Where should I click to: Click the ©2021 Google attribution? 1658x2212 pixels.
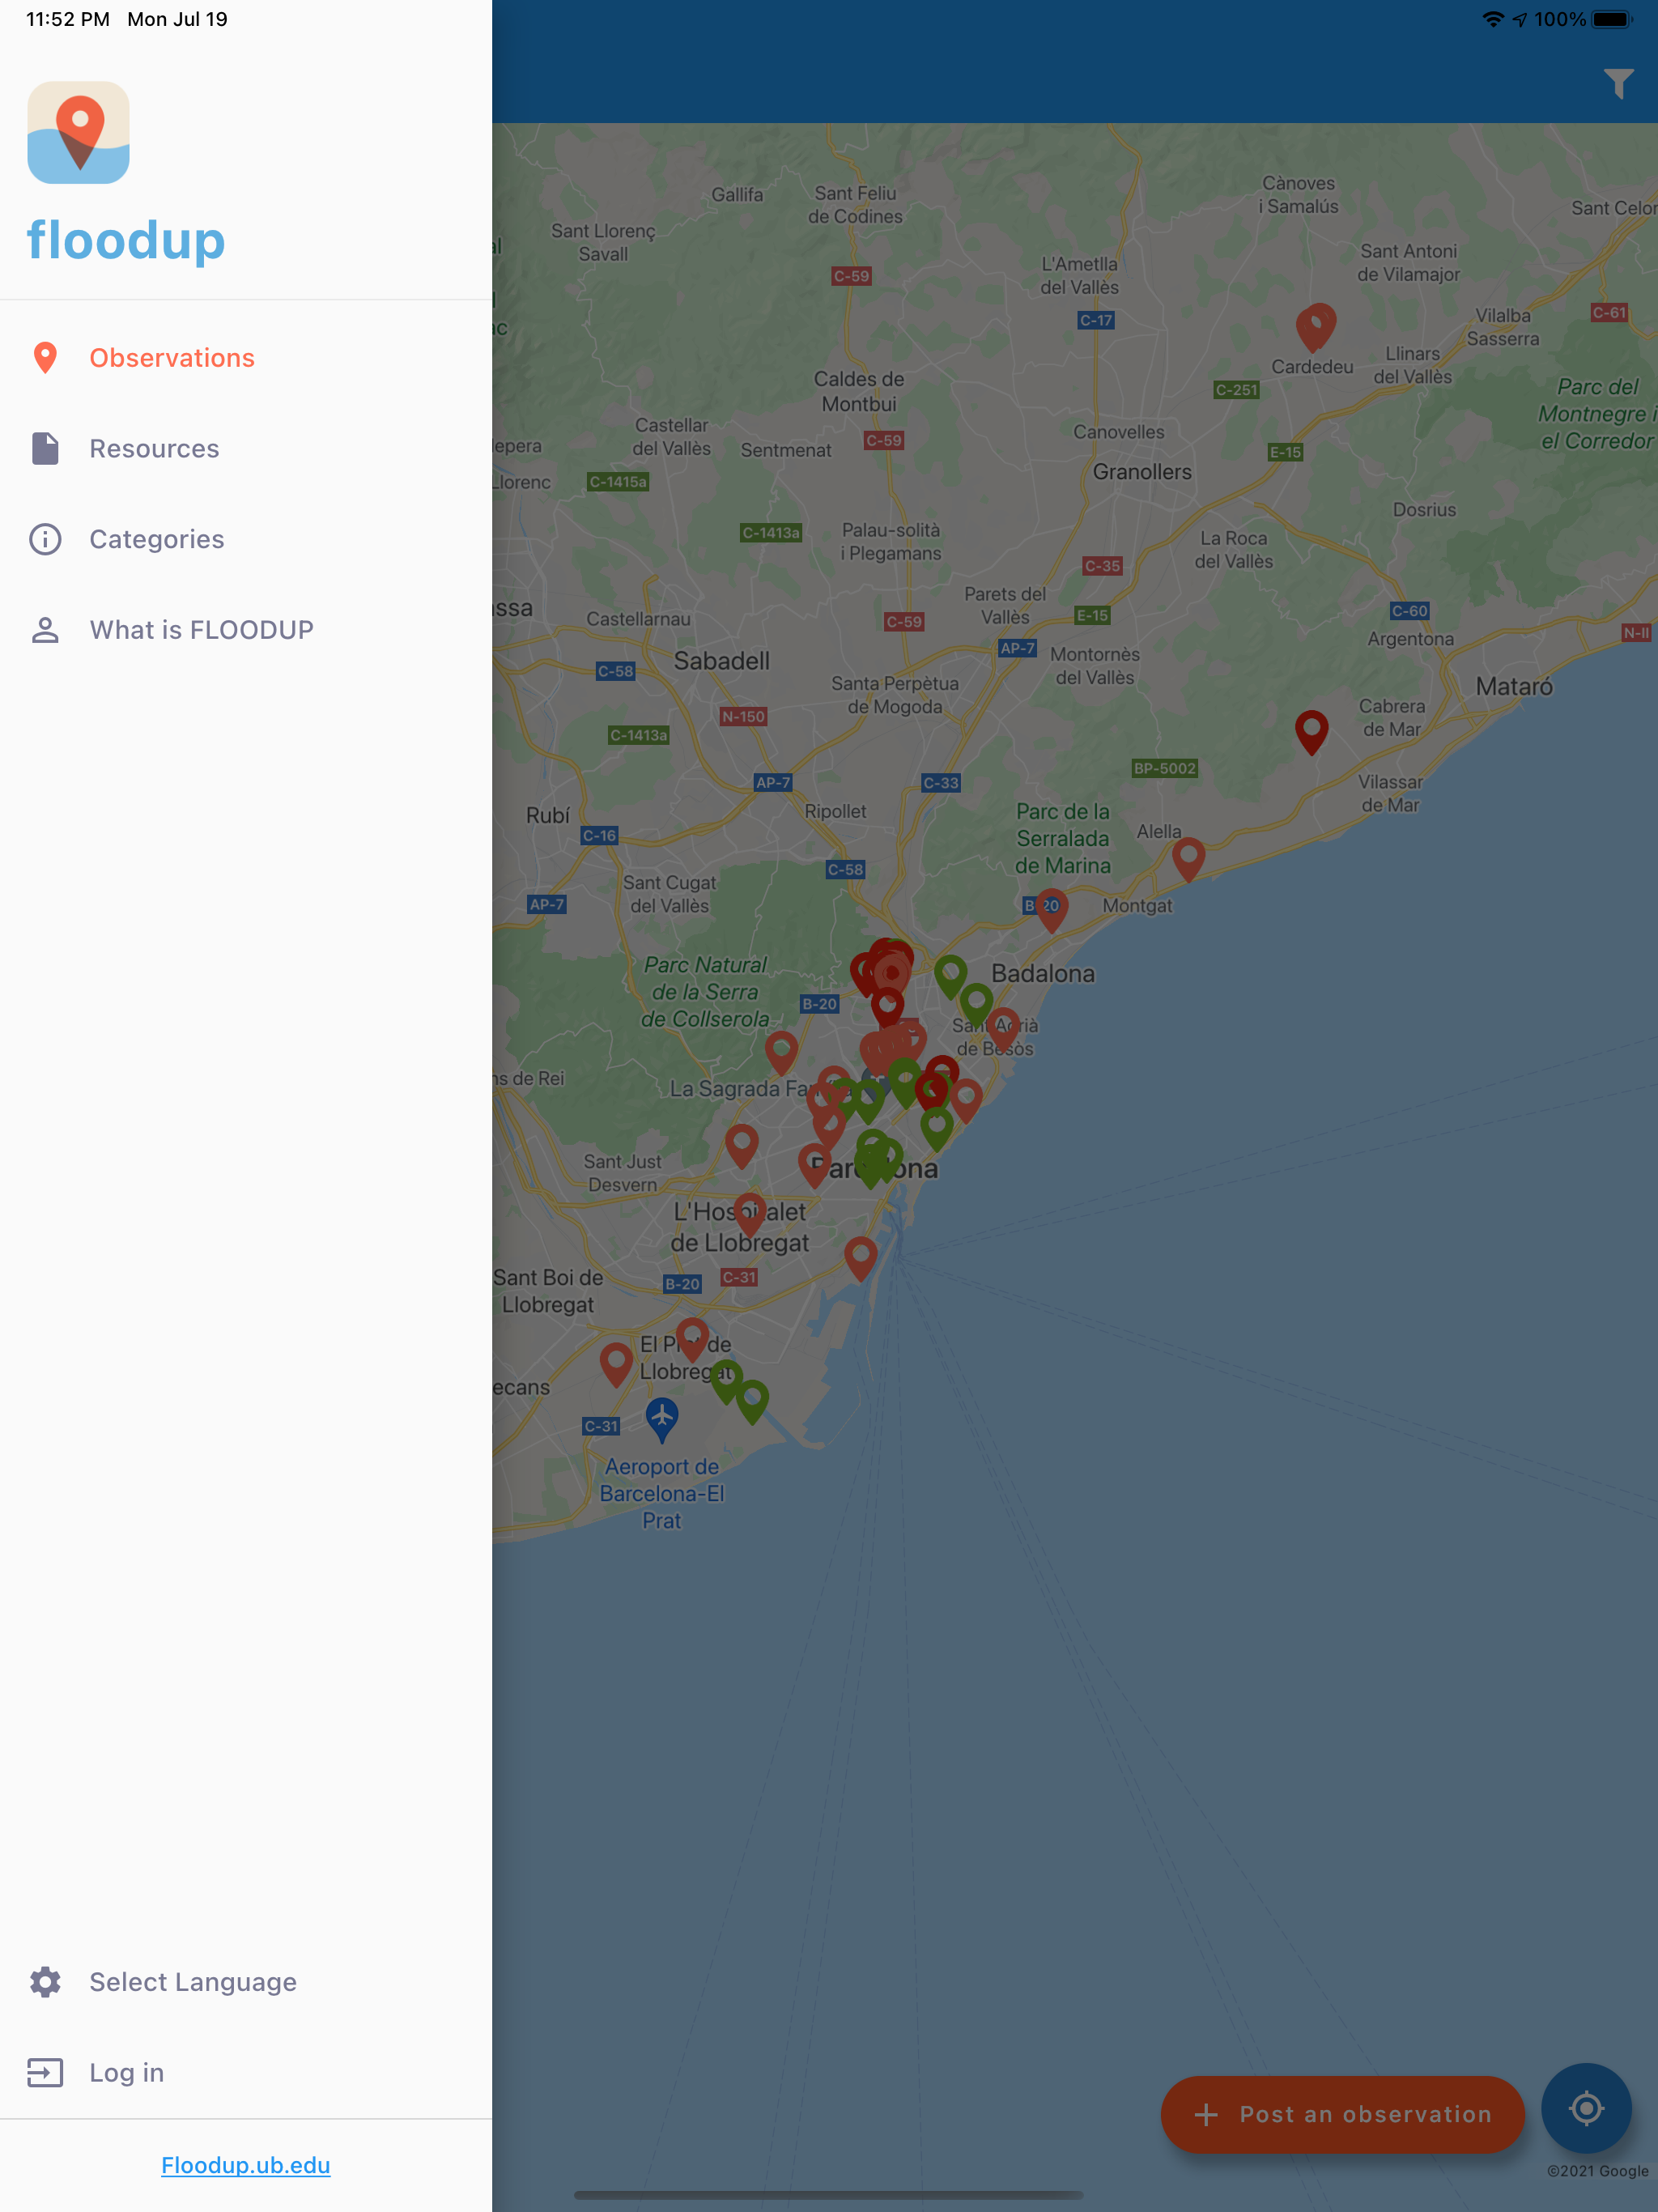tap(1597, 2171)
